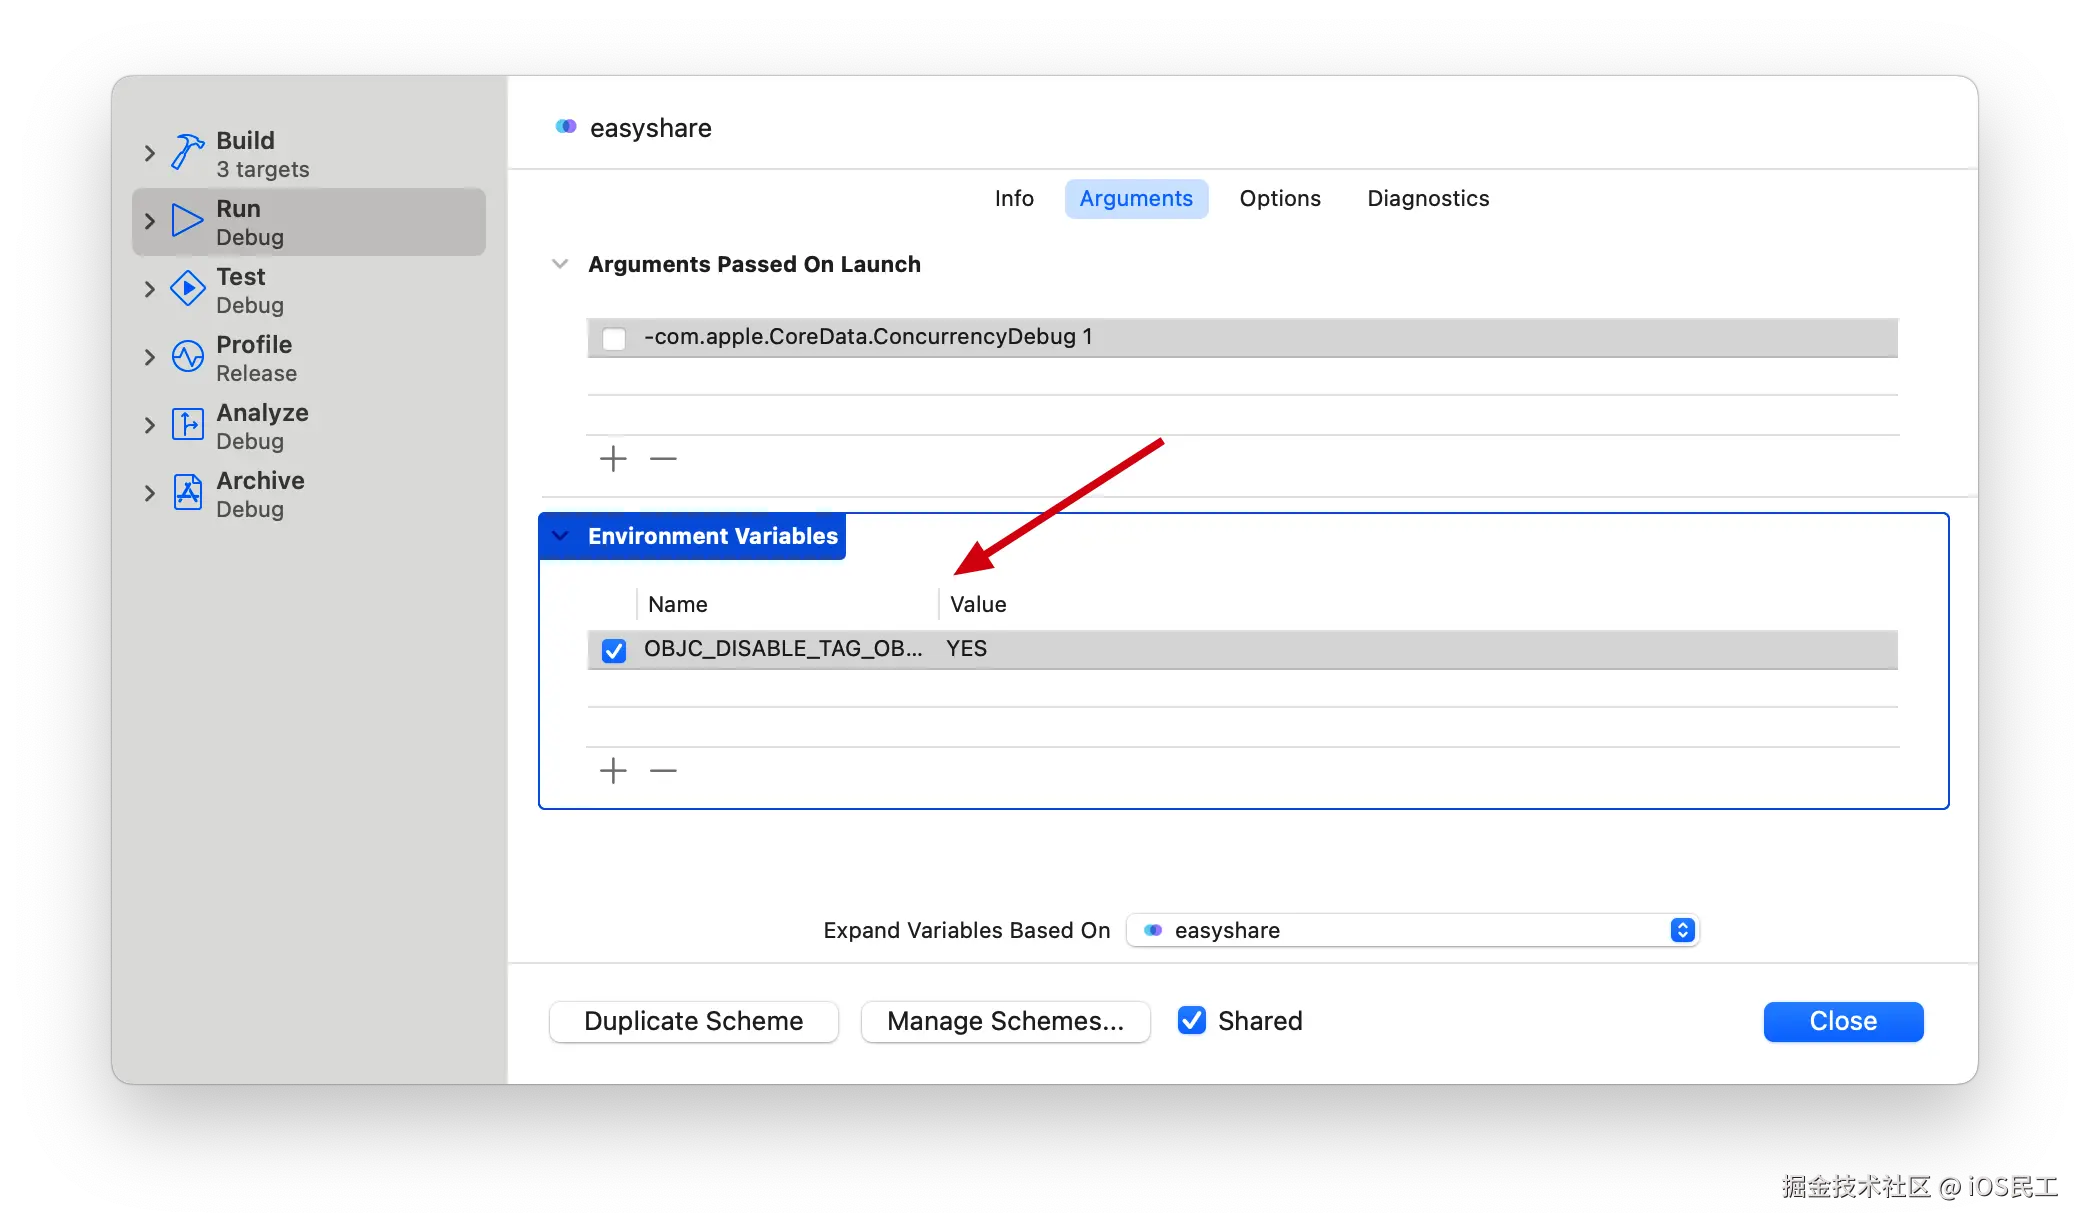Open the Options tab
The height and width of the screenshot is (1232, 2090).
coord(1280,198)
